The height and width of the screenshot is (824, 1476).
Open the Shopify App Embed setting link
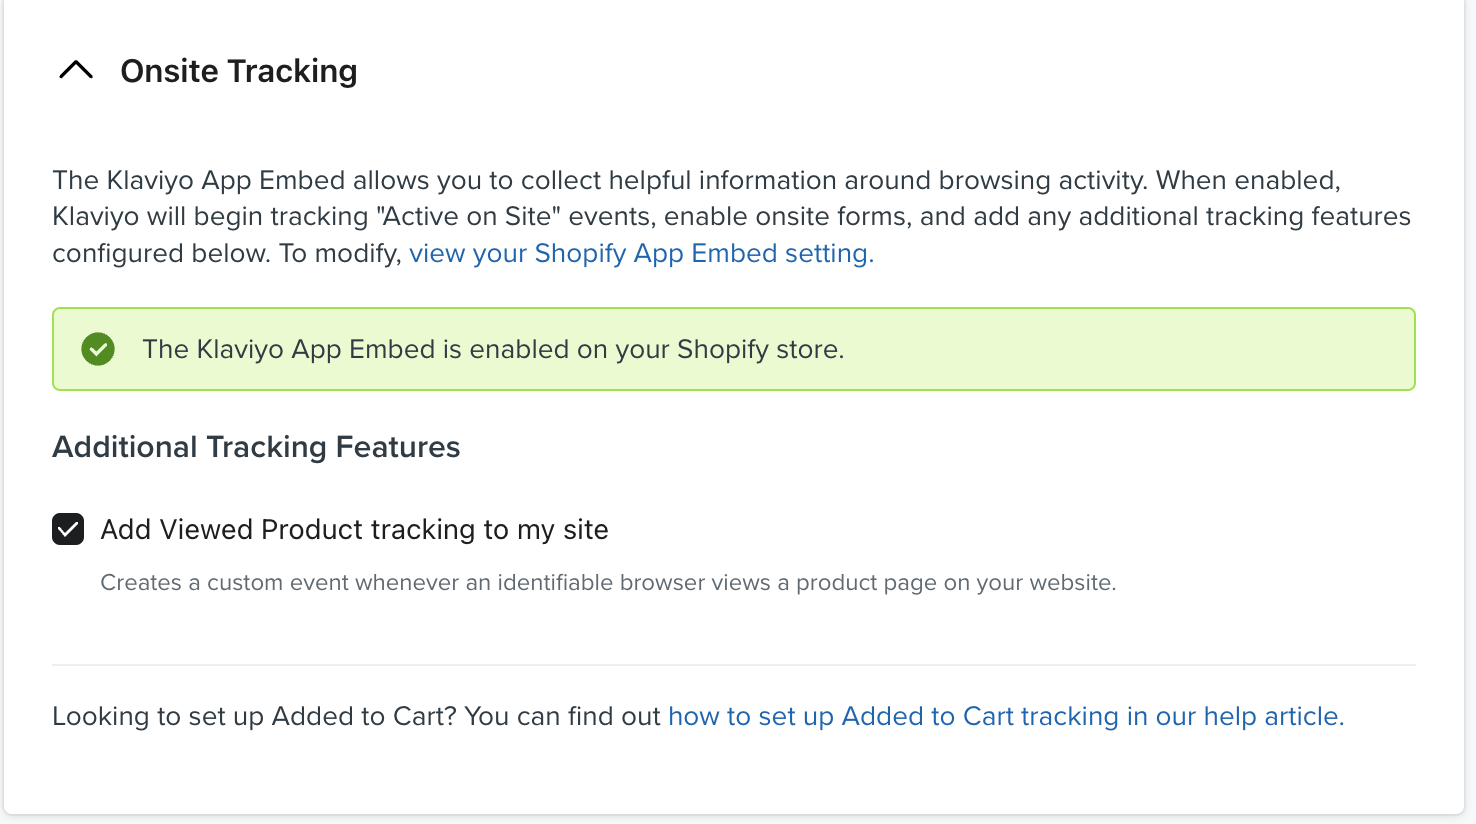point(641,254)
